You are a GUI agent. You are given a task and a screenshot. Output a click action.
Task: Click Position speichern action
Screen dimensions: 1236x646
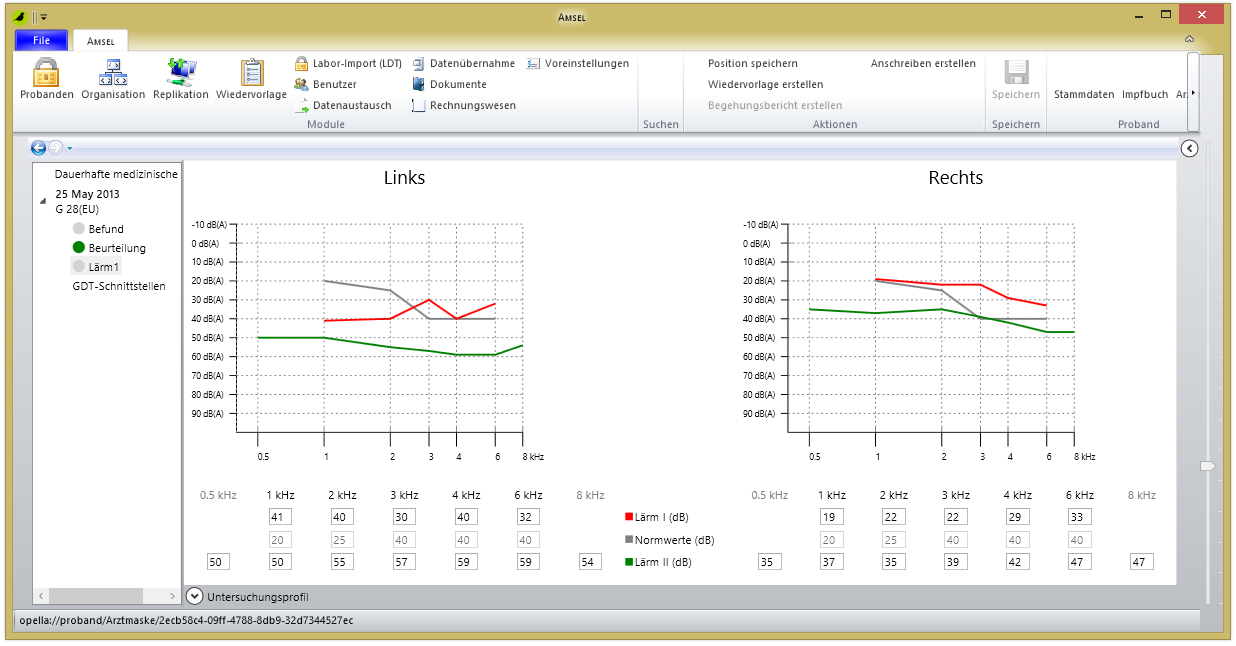tap(752, 63)
